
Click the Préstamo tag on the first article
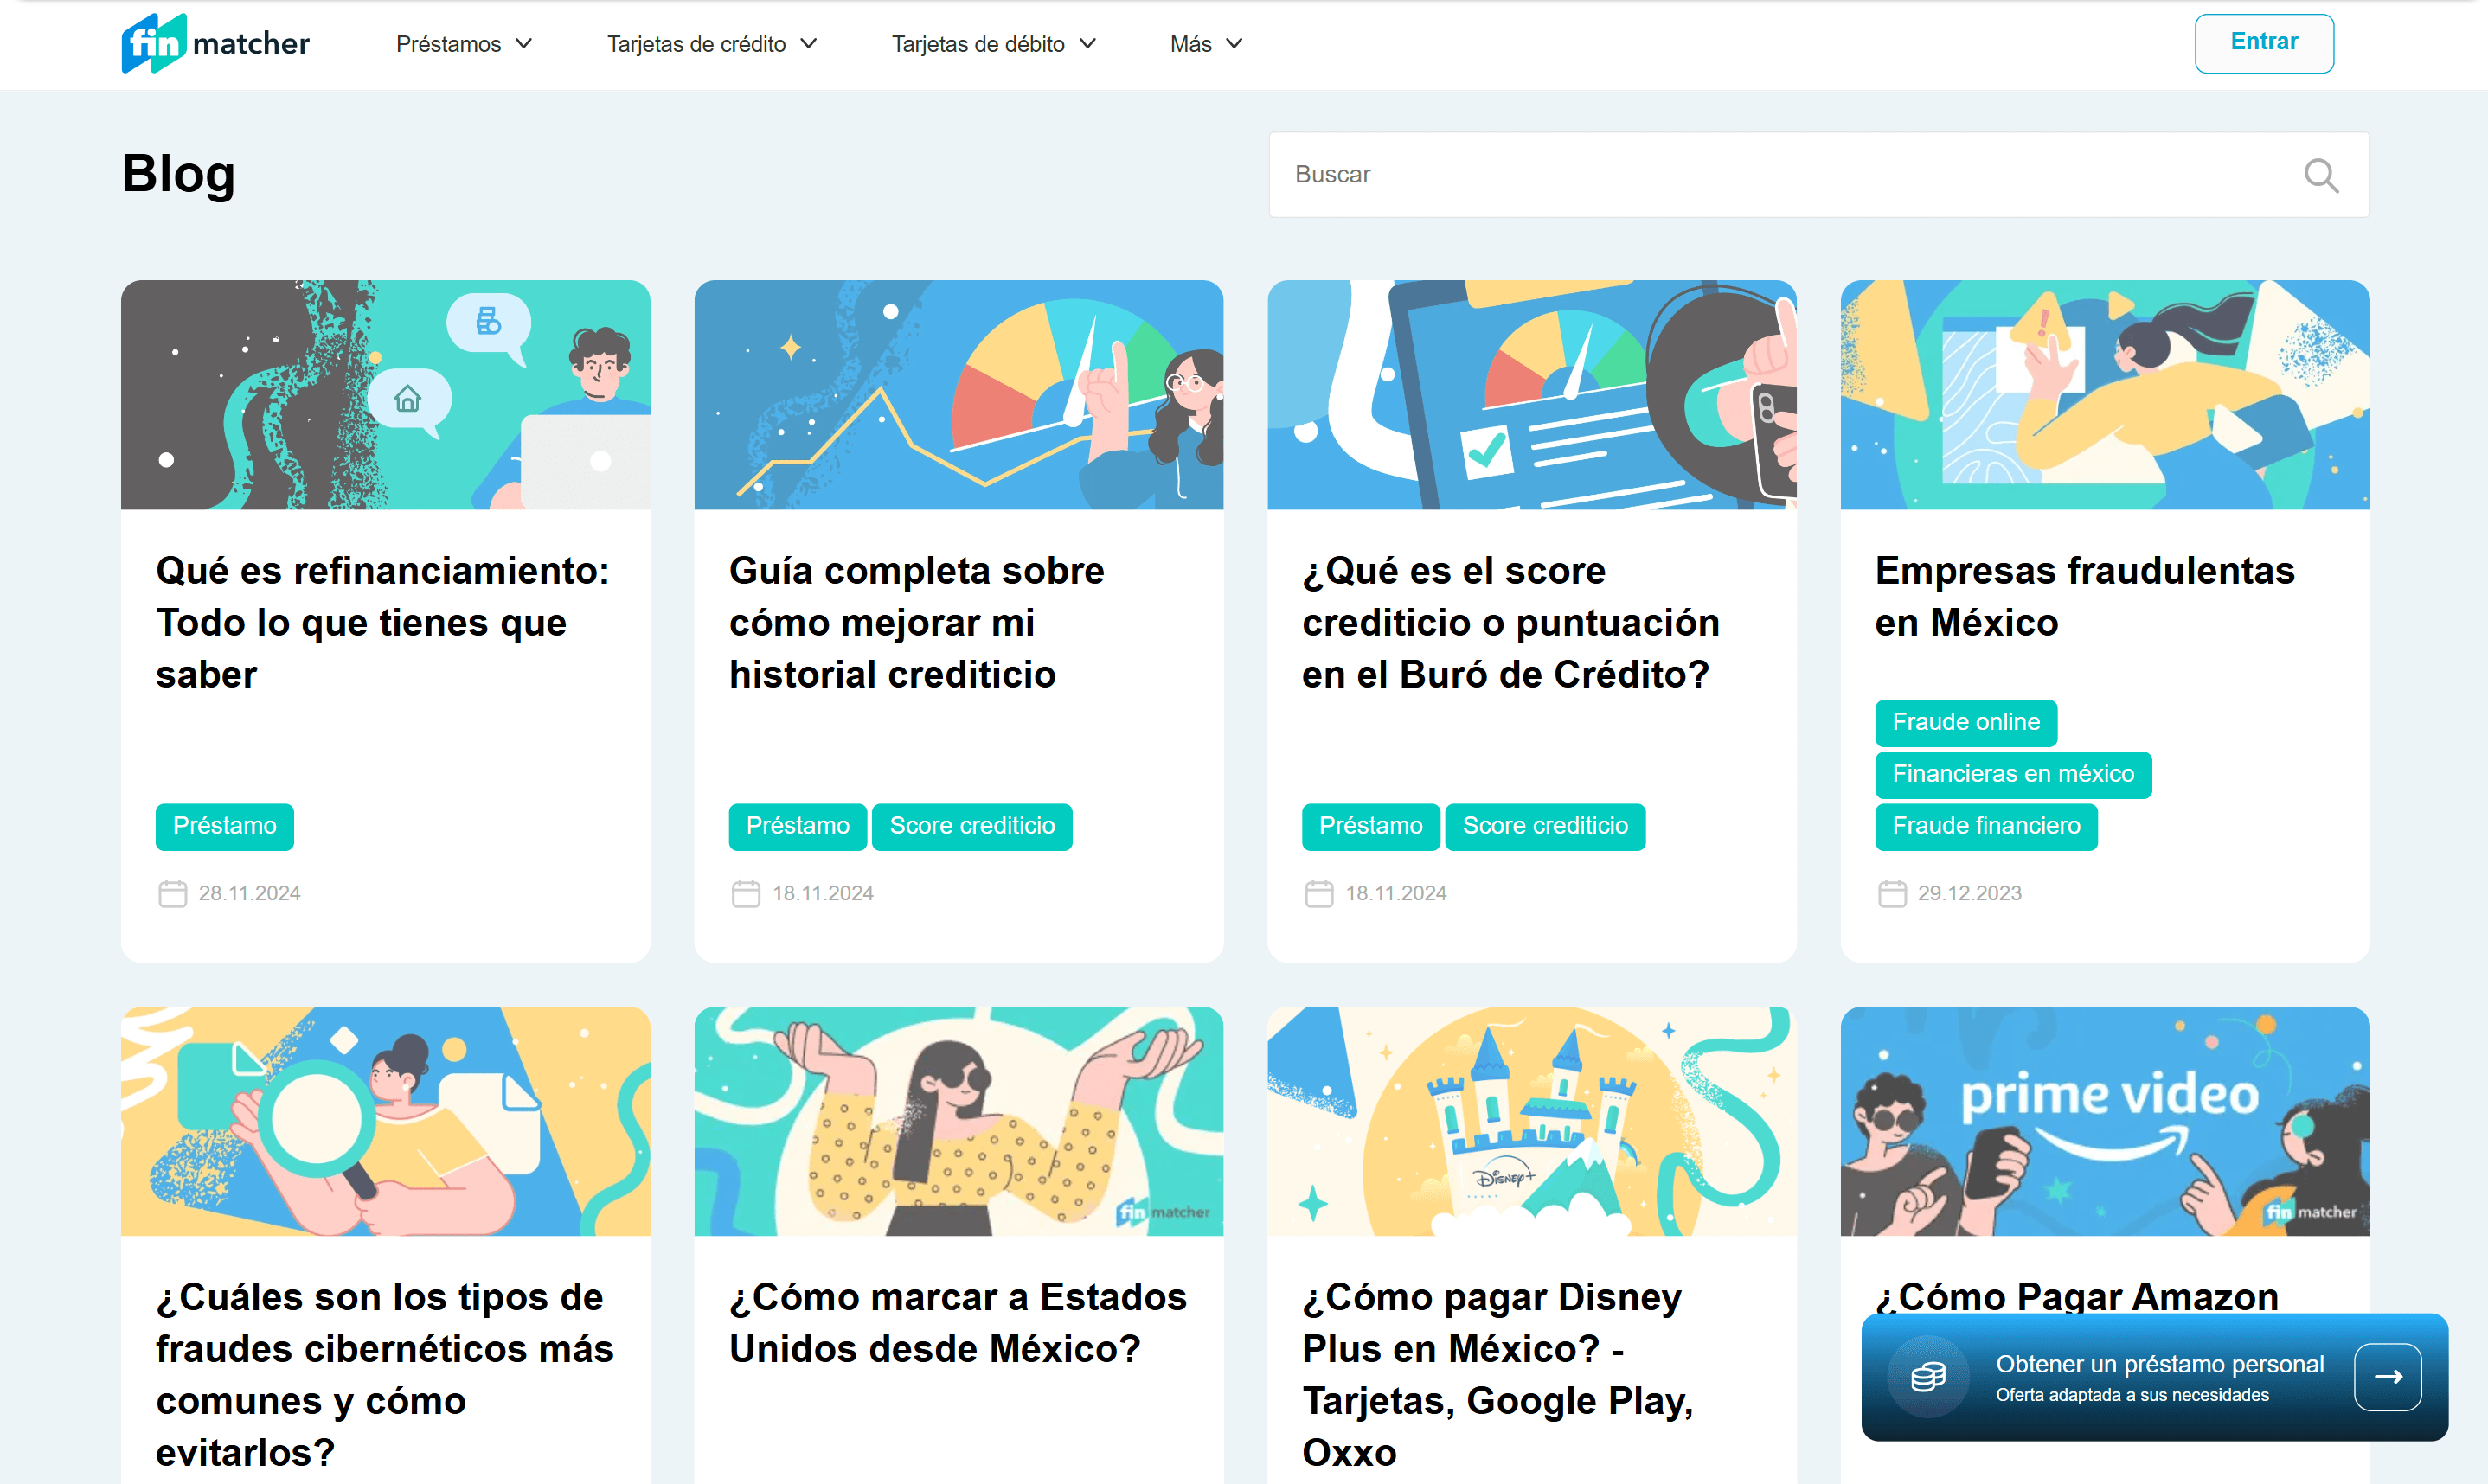tap(224, 826)
